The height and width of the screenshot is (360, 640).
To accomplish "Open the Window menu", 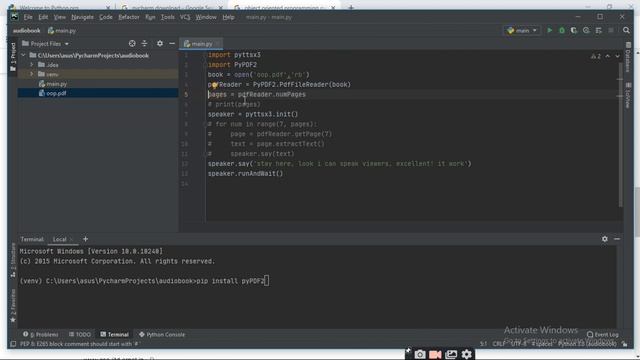I will [x=206, y=17].
